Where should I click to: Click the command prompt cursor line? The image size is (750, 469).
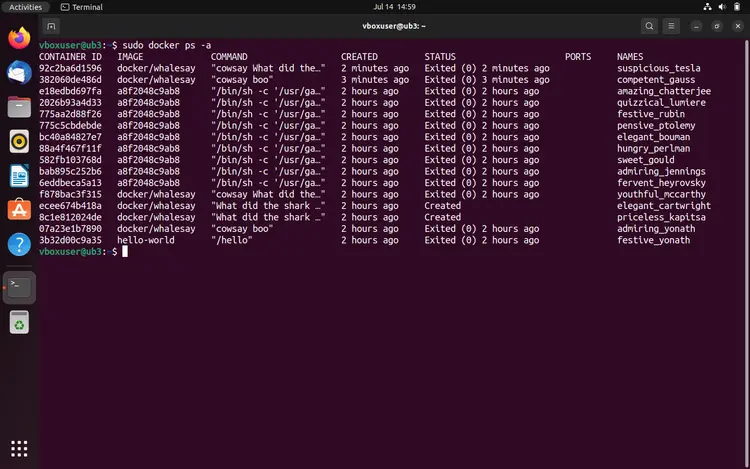click(x=83, y=251)
